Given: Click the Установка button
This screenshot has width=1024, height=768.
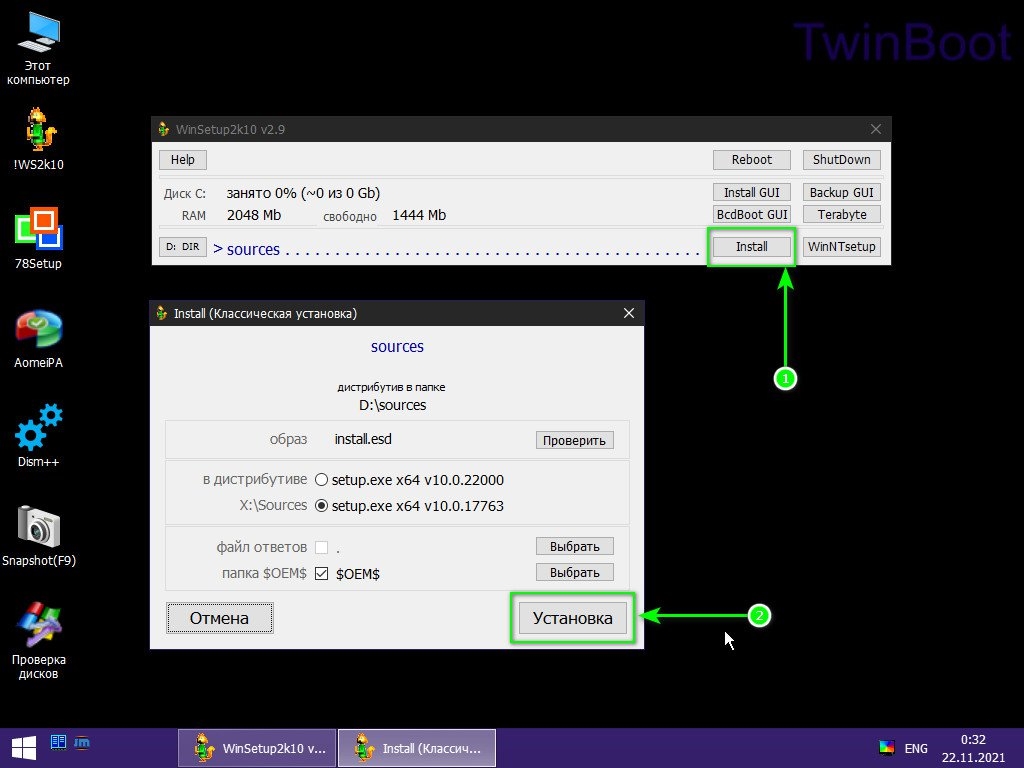Looking at the screenshot, I should (573, 618).
